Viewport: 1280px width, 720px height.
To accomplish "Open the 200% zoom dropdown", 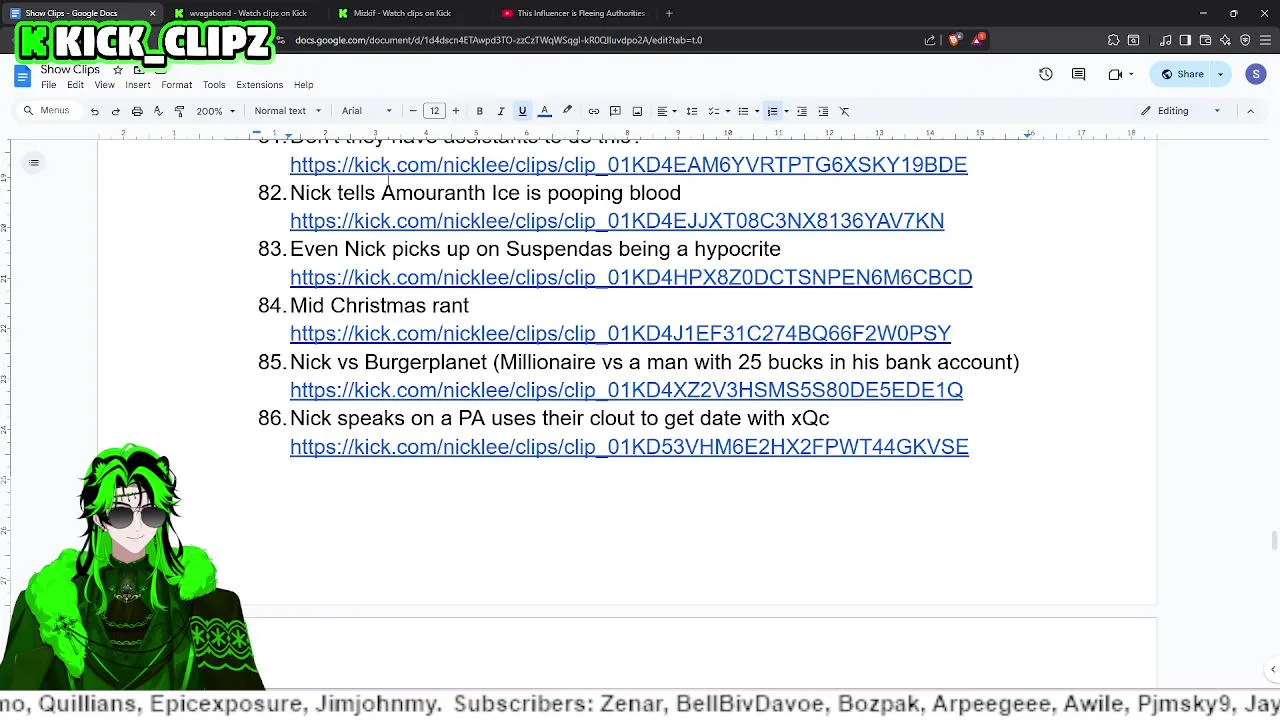I will tap(215, 111).
